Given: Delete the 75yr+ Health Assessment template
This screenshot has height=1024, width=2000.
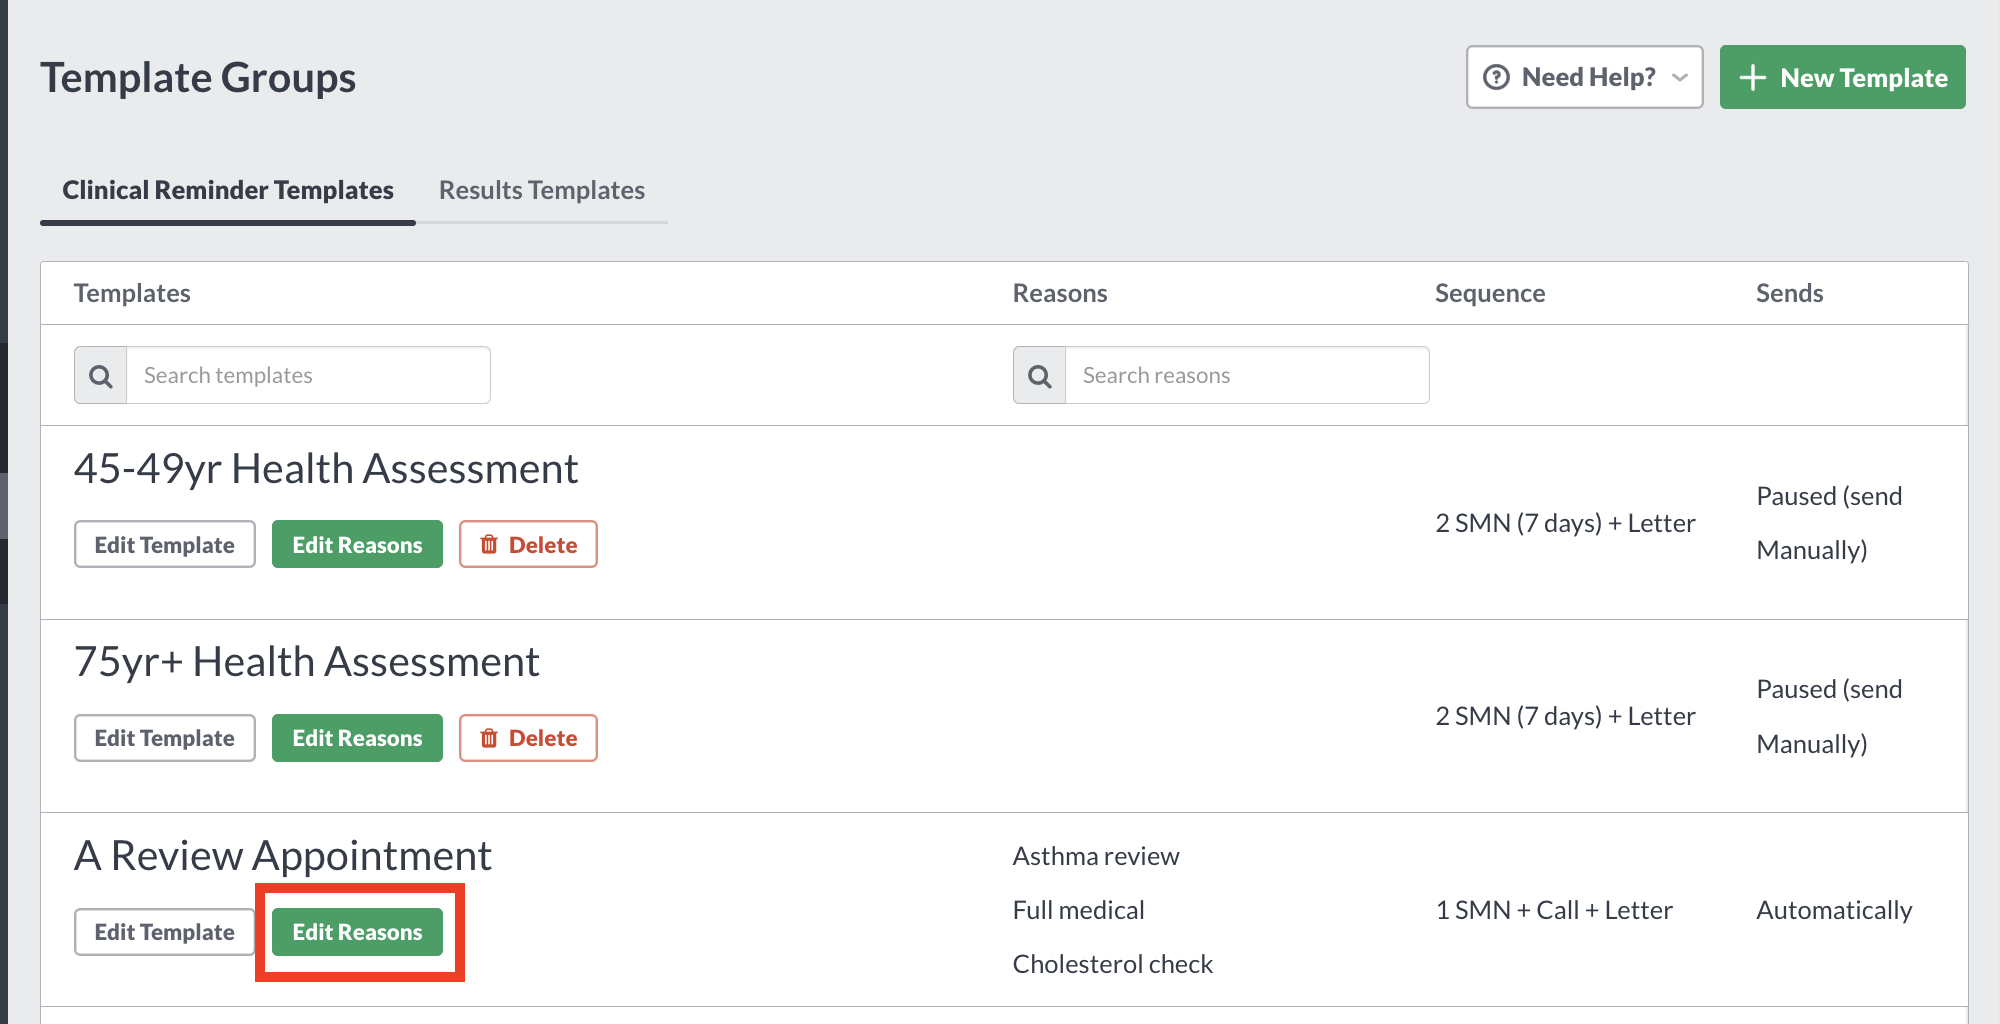Looking at the screenshot, I should coord(528,738).
